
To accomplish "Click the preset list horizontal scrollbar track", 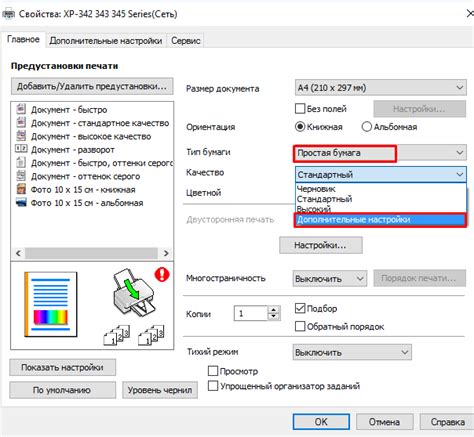I will click(91, 253).
